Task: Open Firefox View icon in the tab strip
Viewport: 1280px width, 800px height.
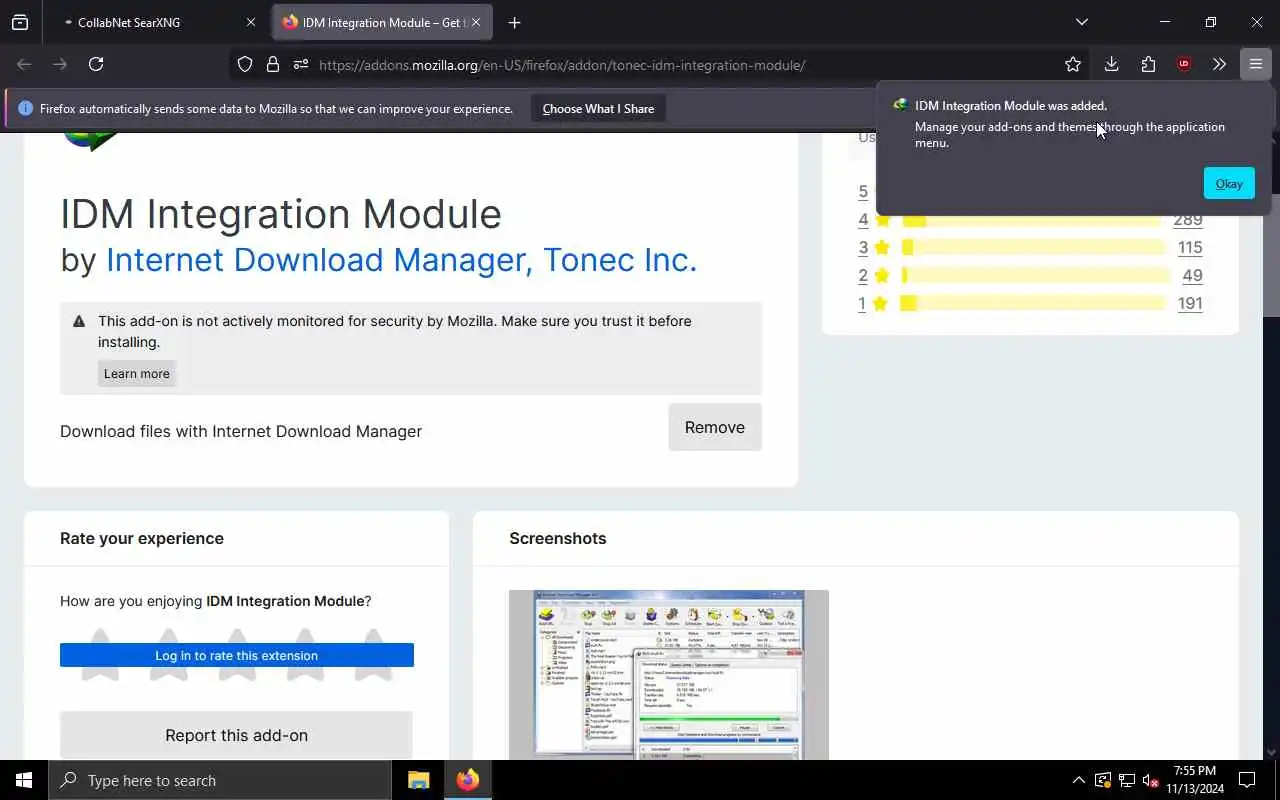Action: point(20,22)
